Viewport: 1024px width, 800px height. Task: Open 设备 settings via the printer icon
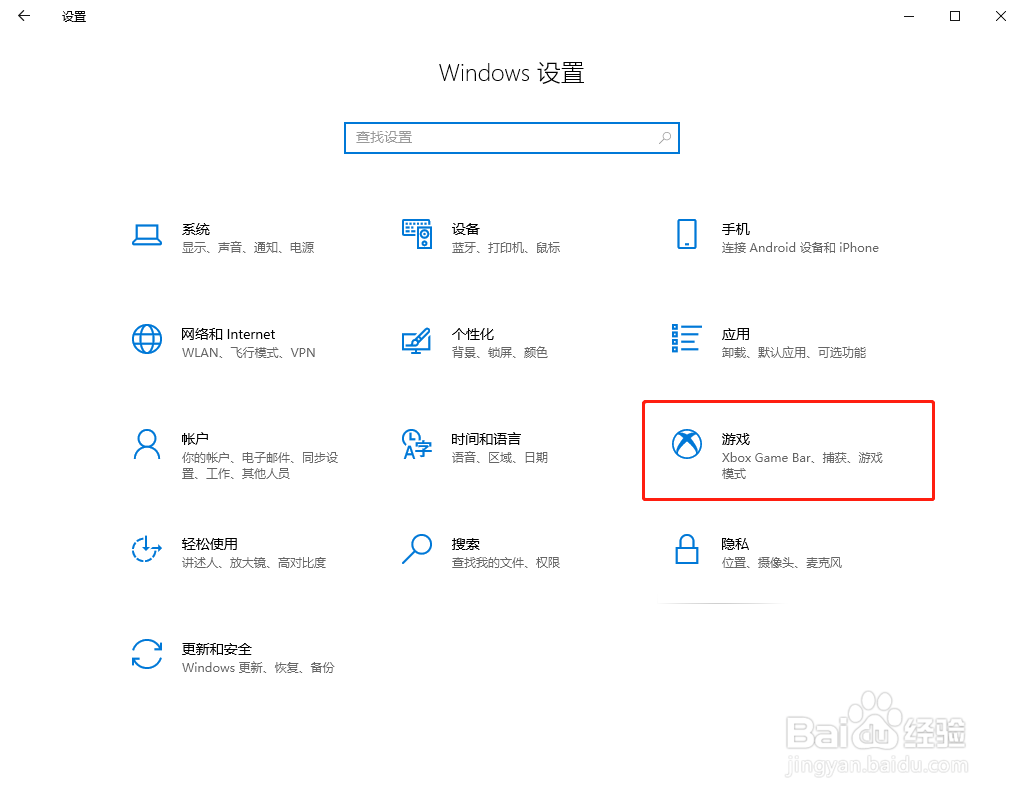[417, 234]
